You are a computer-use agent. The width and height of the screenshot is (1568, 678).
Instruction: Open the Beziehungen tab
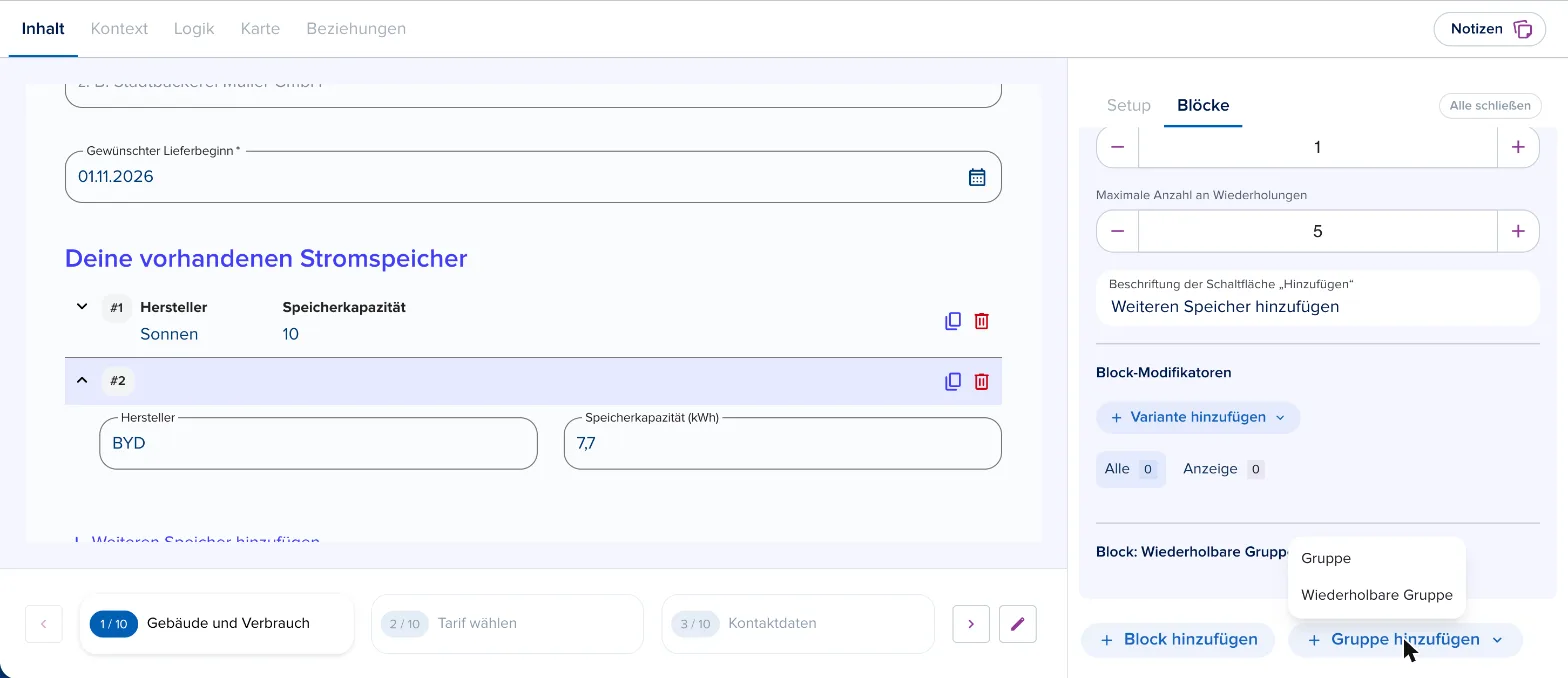[x=356, y=29]
